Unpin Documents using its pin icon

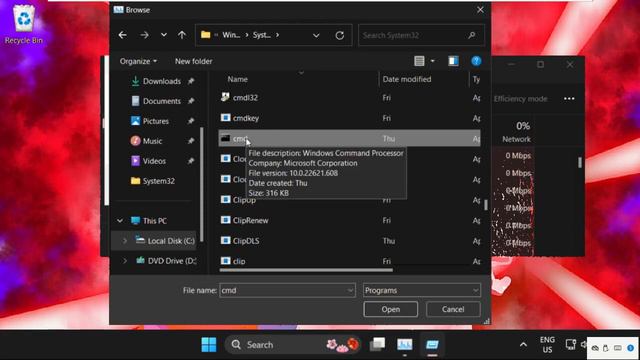pos(191,101)
